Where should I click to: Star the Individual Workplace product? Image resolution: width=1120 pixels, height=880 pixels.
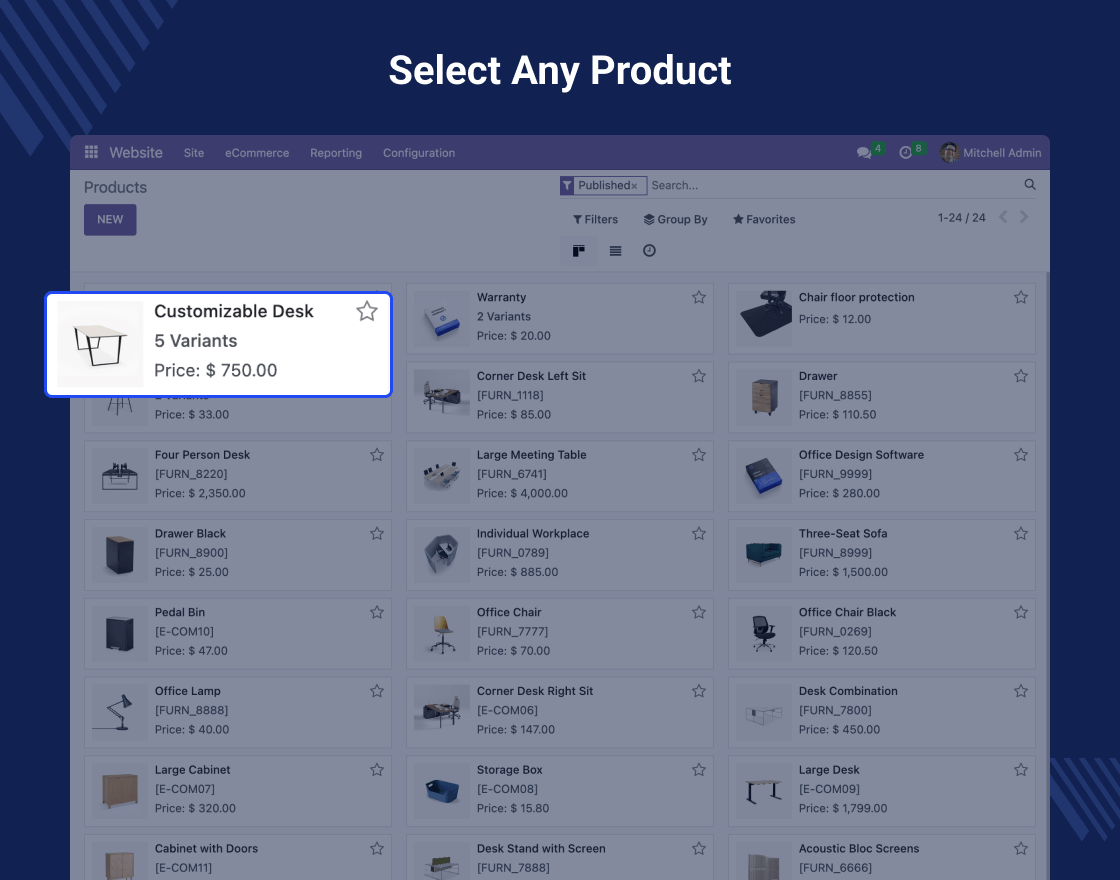click(x=699, y=534)
